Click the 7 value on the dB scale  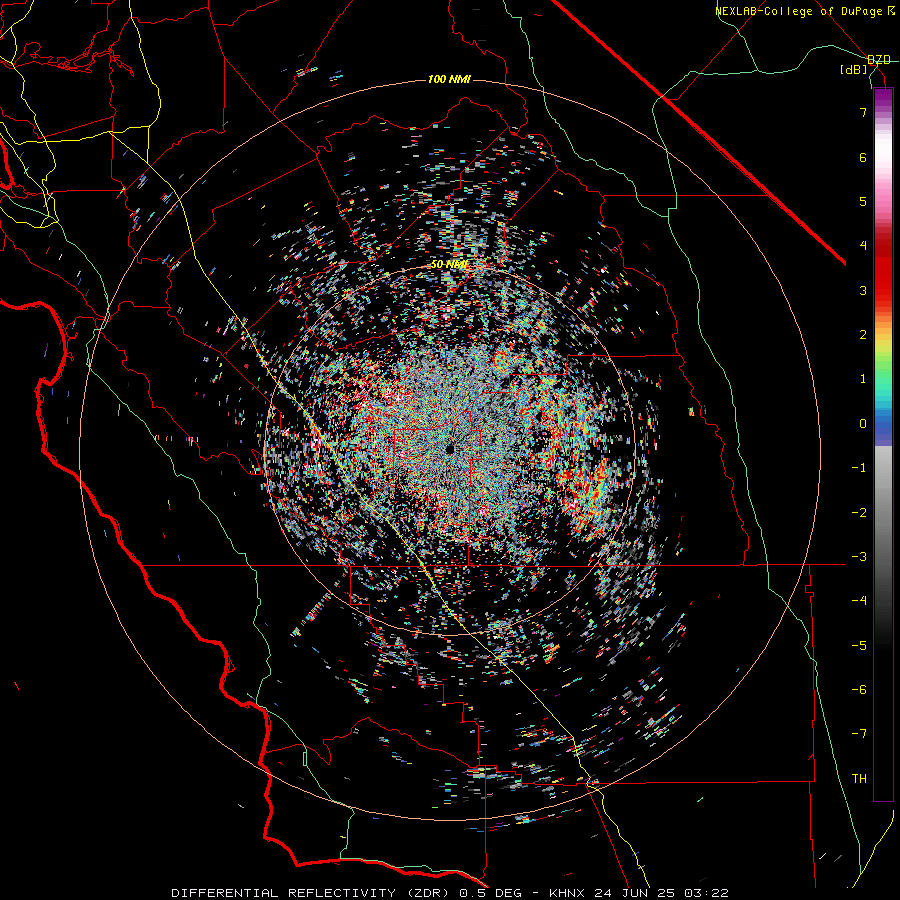[863, 112]
